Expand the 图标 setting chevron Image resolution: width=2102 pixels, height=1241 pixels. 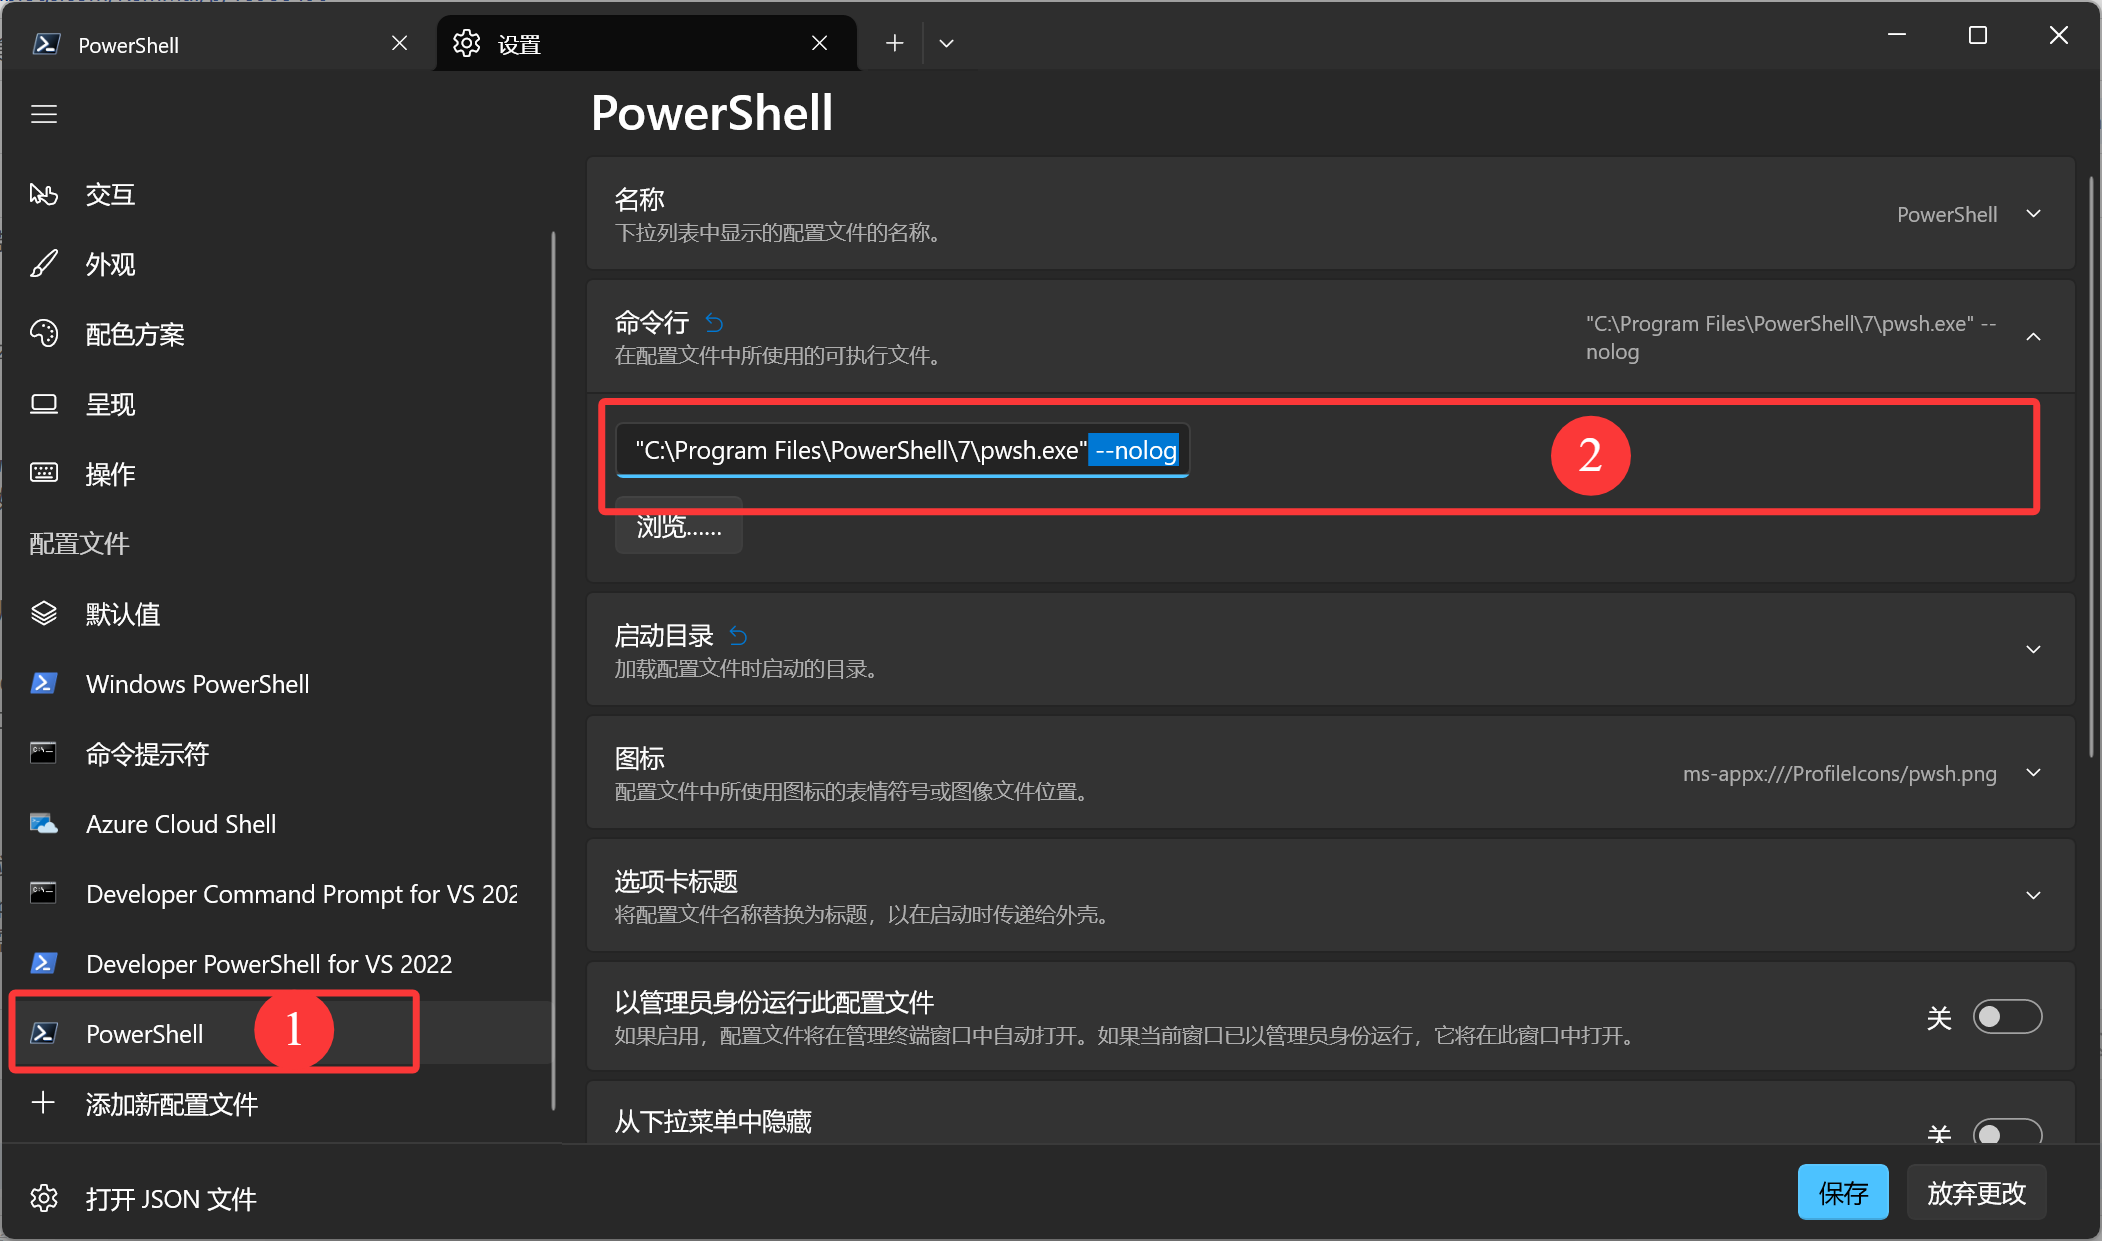(2033, 773)
